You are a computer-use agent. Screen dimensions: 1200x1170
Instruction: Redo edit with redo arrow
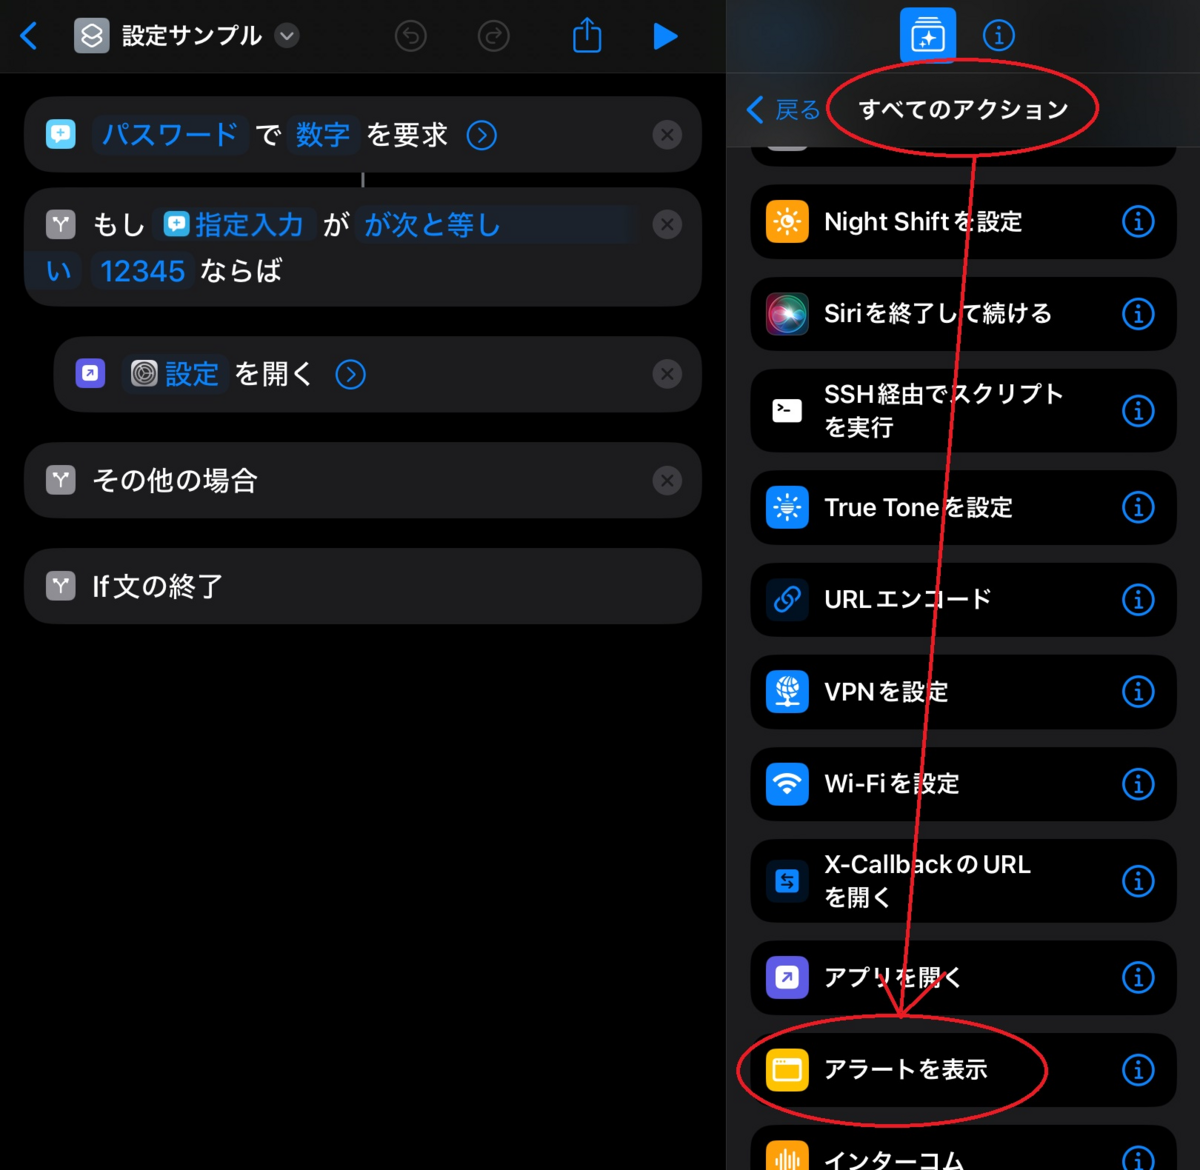coord(493,37)
